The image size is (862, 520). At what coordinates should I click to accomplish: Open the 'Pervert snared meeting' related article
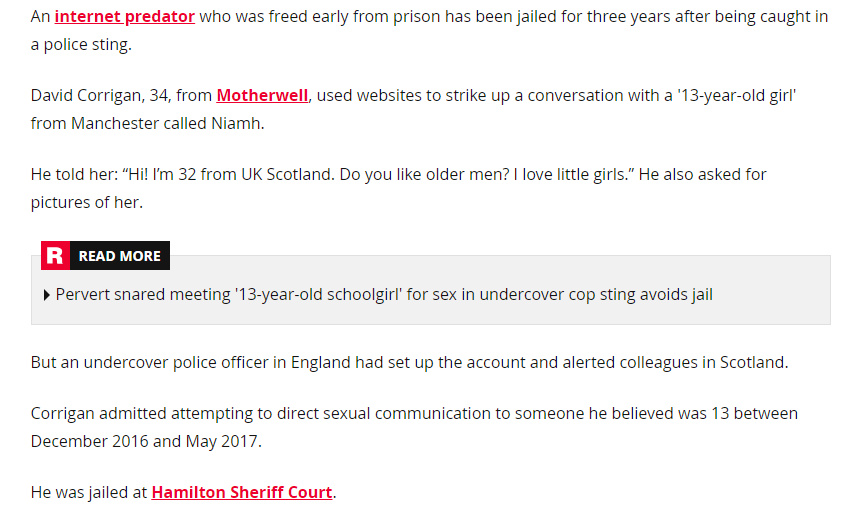(384, 294)
